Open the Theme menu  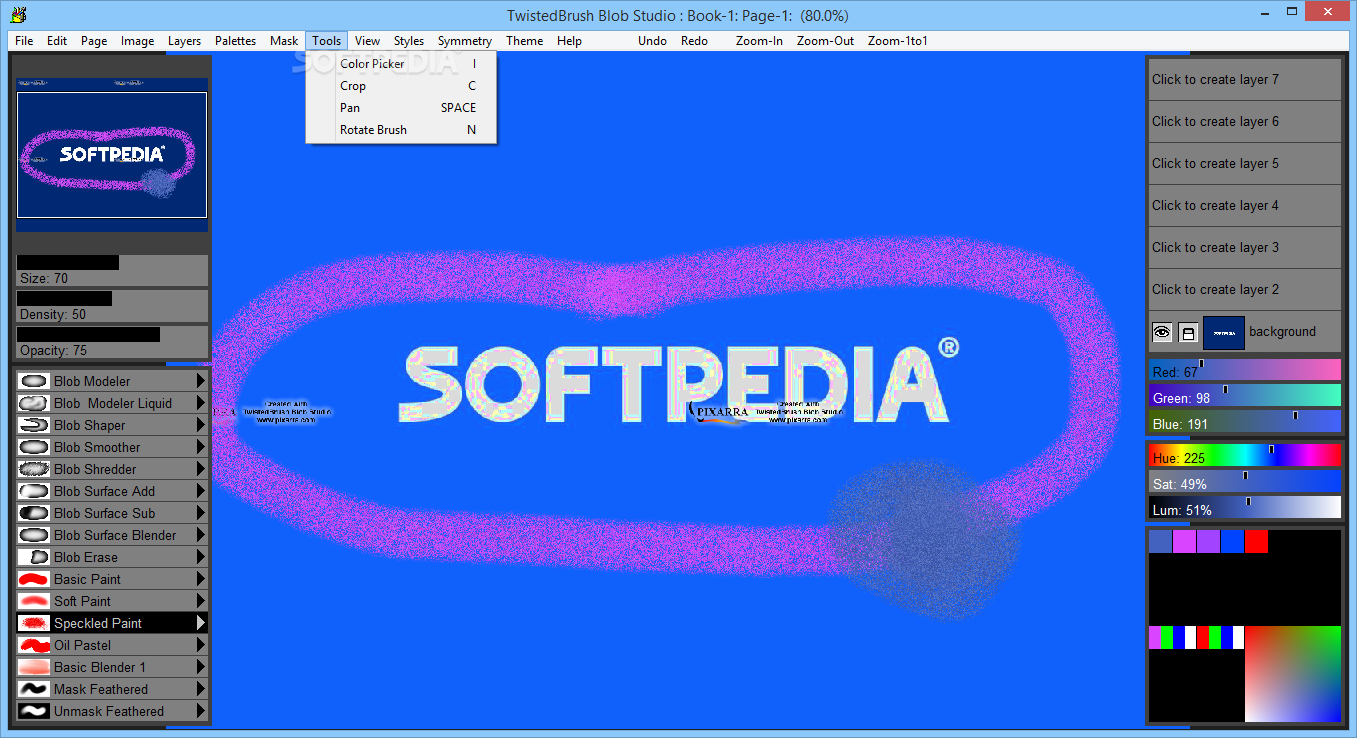tap(524, 41)
